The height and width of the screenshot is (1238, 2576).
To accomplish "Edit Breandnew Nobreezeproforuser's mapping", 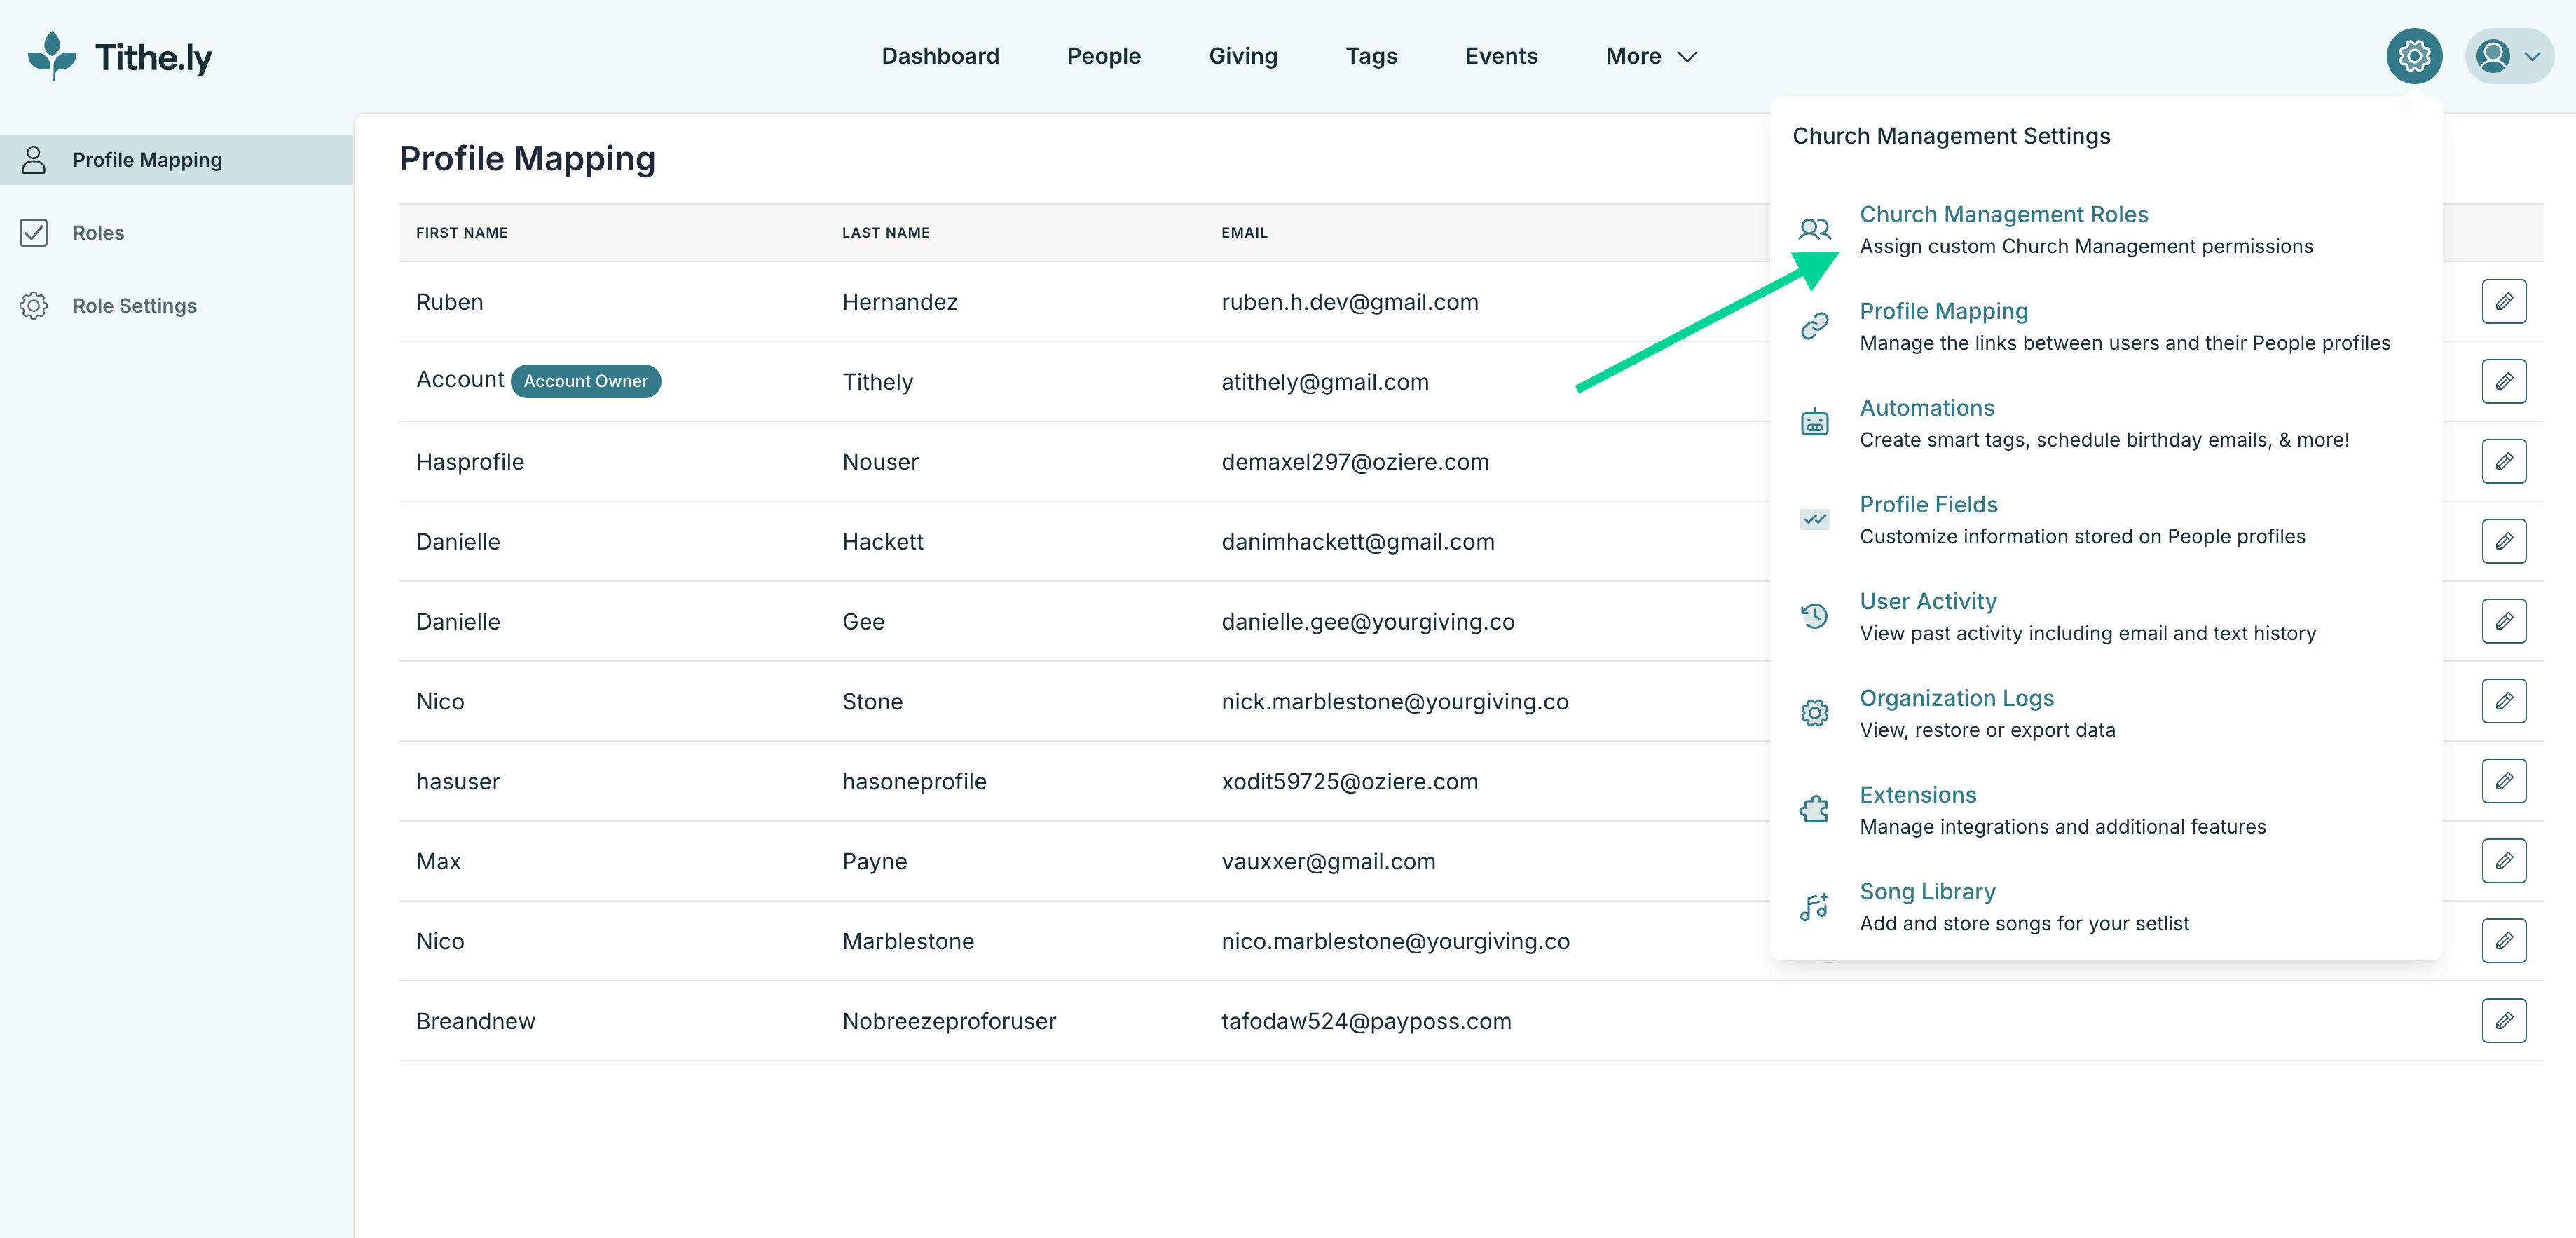I will [2503, 1021].
